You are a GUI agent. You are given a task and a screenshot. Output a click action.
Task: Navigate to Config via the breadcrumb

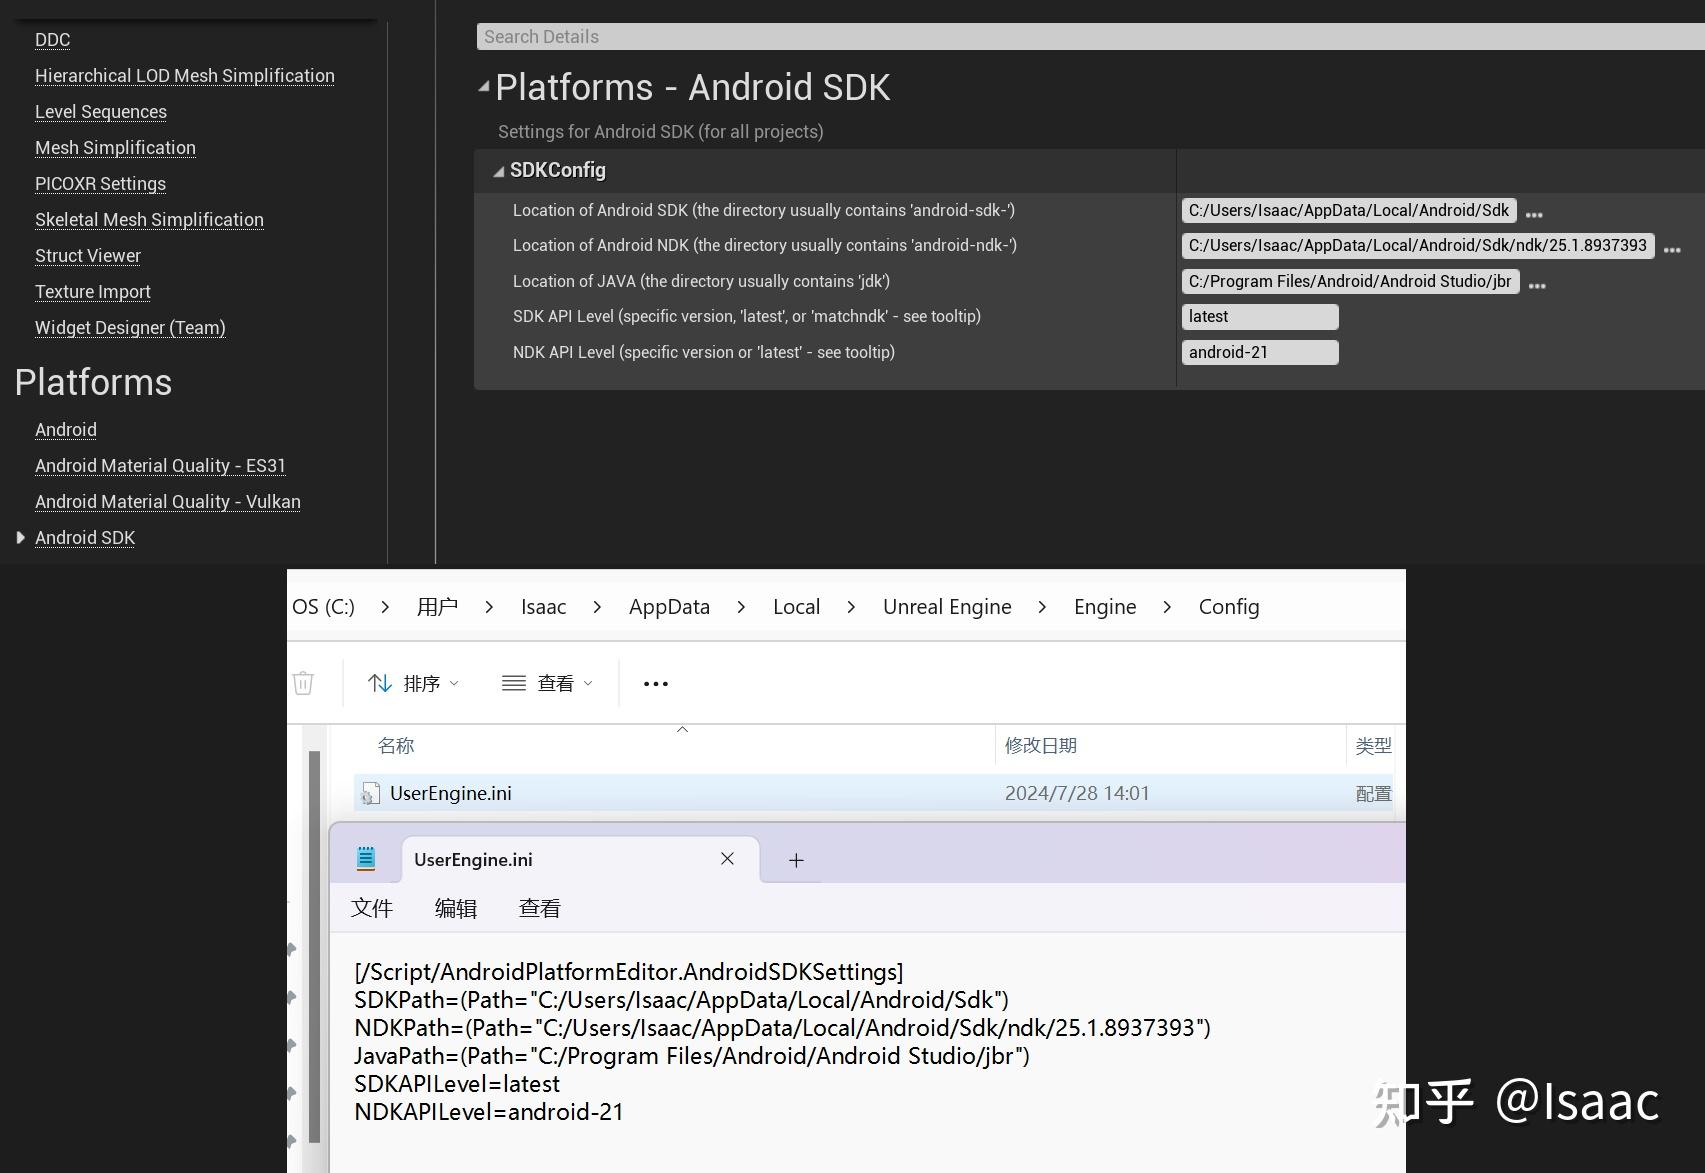pyautogui.click(x=1228, y=606)
